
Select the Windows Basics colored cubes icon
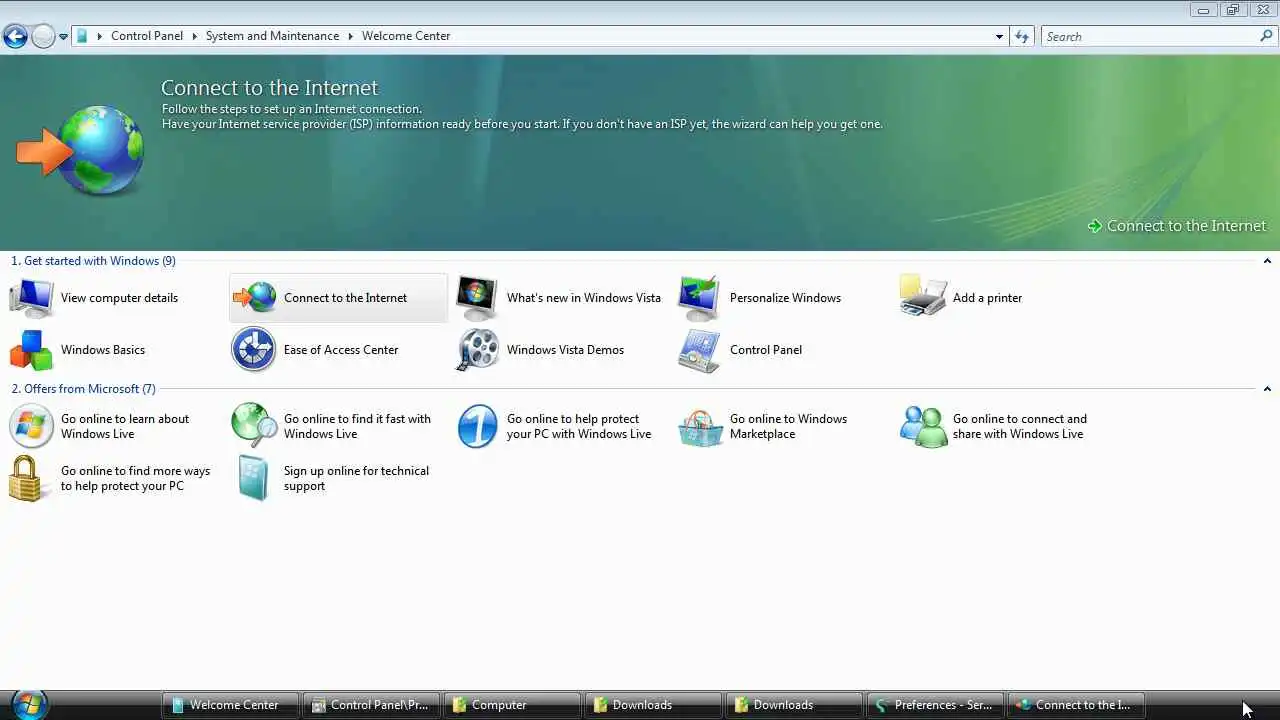[31, 350]
